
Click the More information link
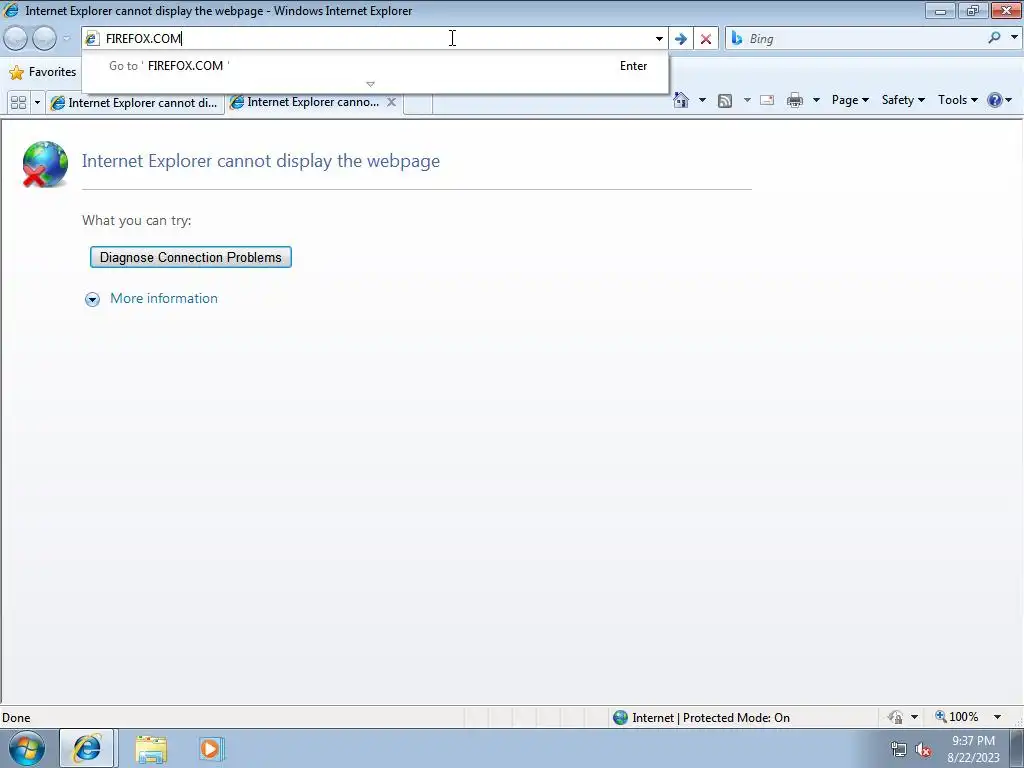(164, 298)
